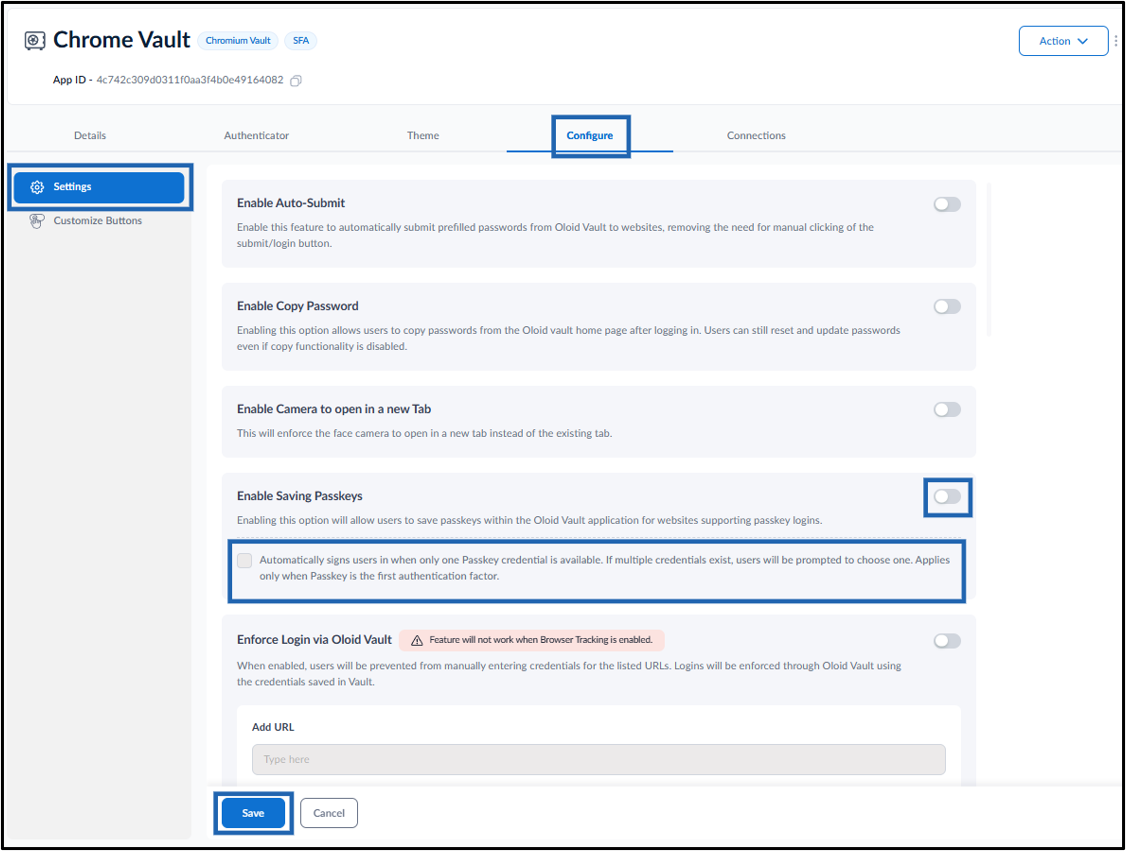Click the settings panel vertical scrollbar
Screen dimensions: 1126x851
tap(989, 260)
